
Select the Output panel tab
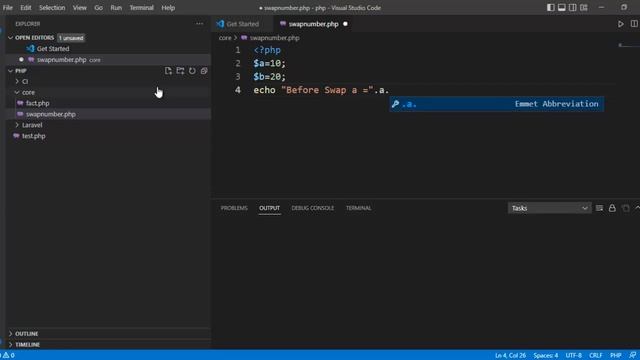pos(269,208)
